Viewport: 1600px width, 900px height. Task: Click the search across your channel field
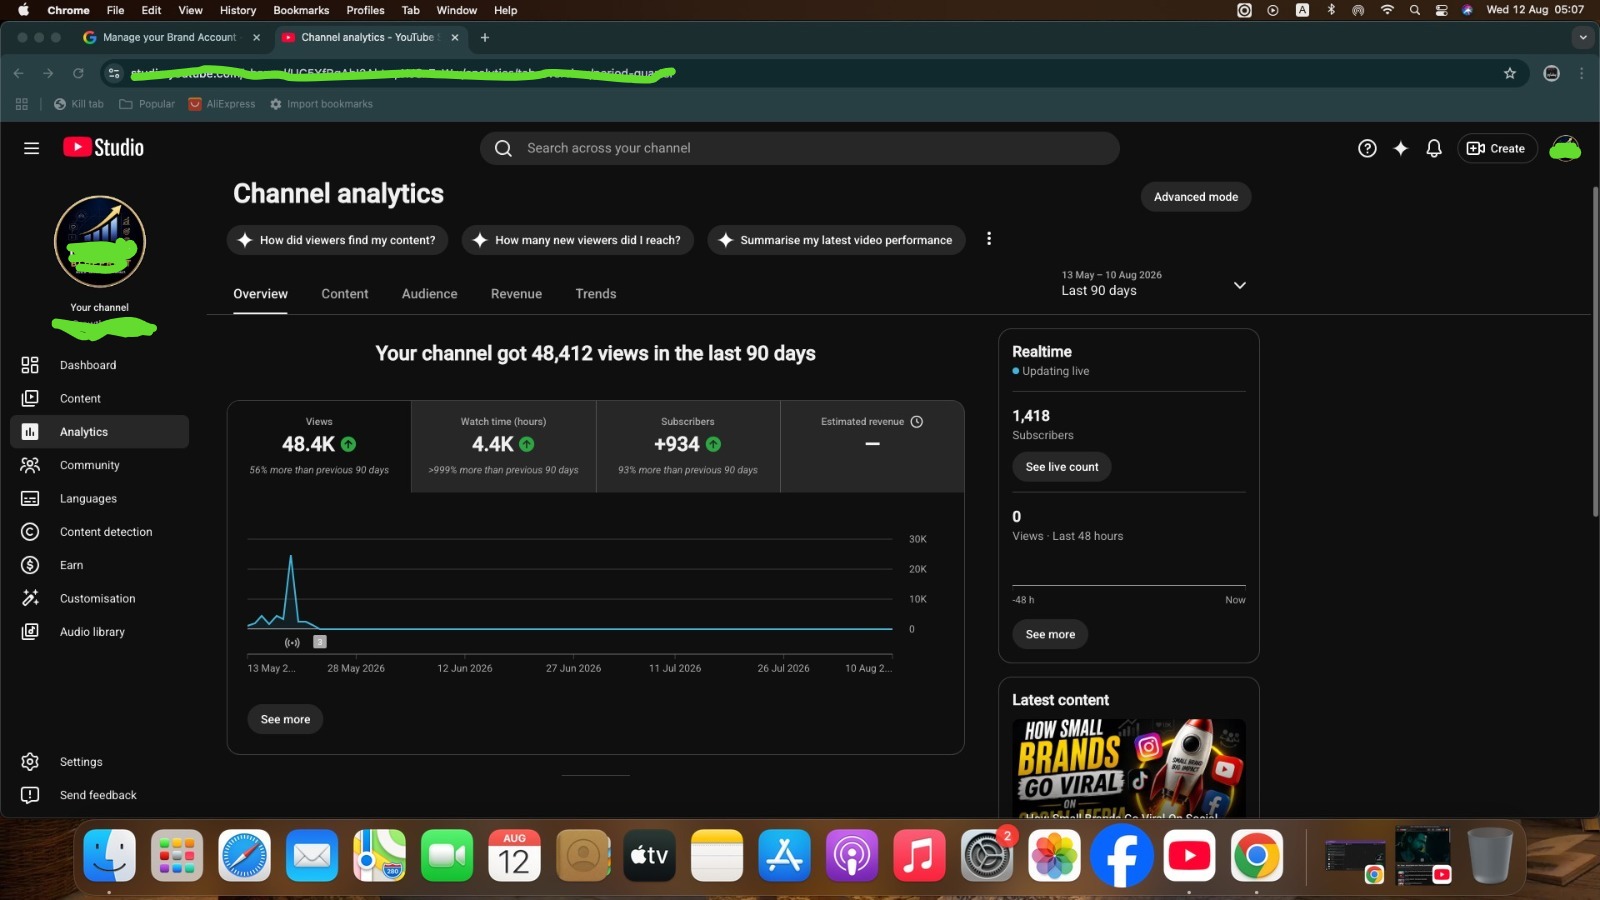pos(800,148)
